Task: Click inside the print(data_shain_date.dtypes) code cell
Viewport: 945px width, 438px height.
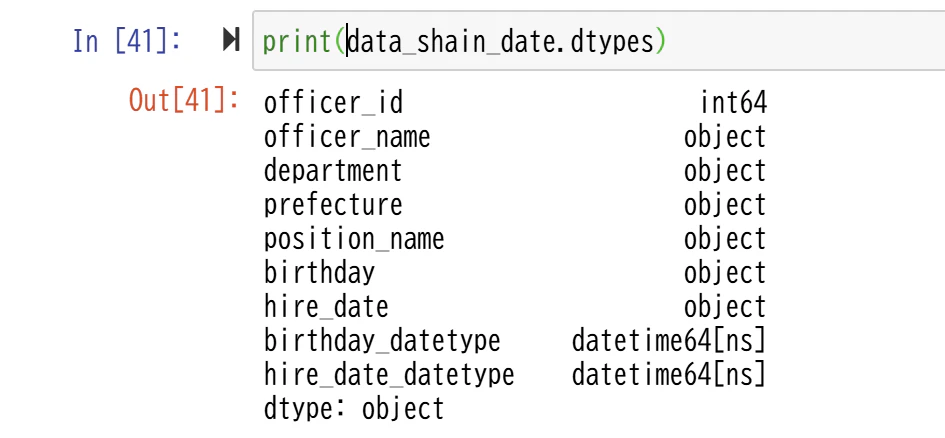Action: pos(598,41)
